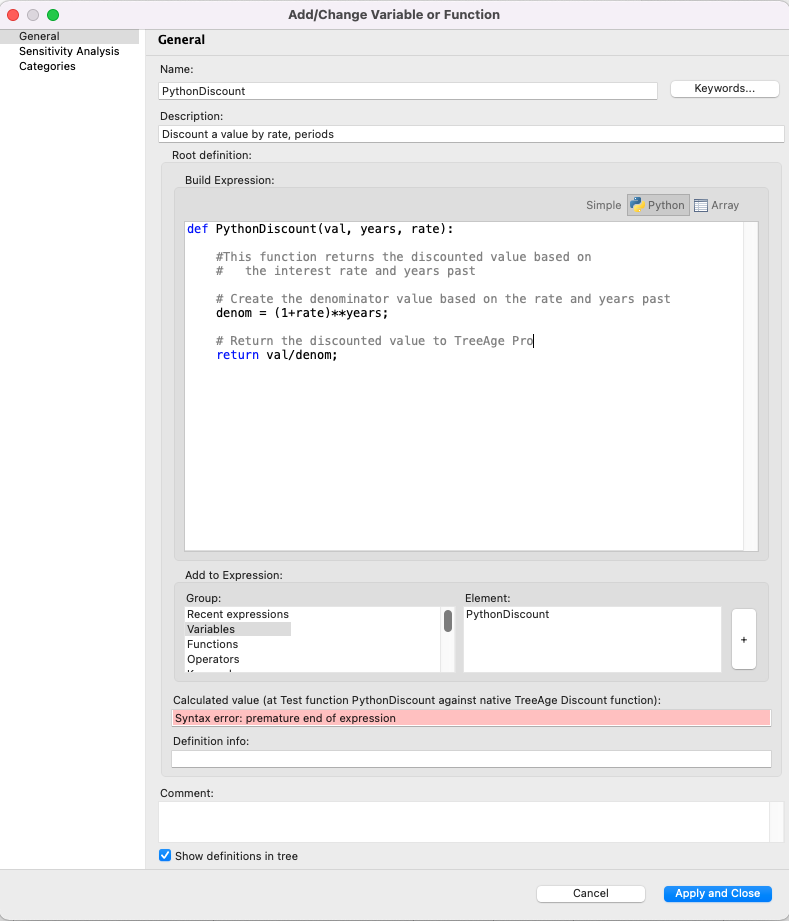Switch to Array expression mode
Image resolution: width=789 pixels, height=921 pixels.
pos(716,205)
